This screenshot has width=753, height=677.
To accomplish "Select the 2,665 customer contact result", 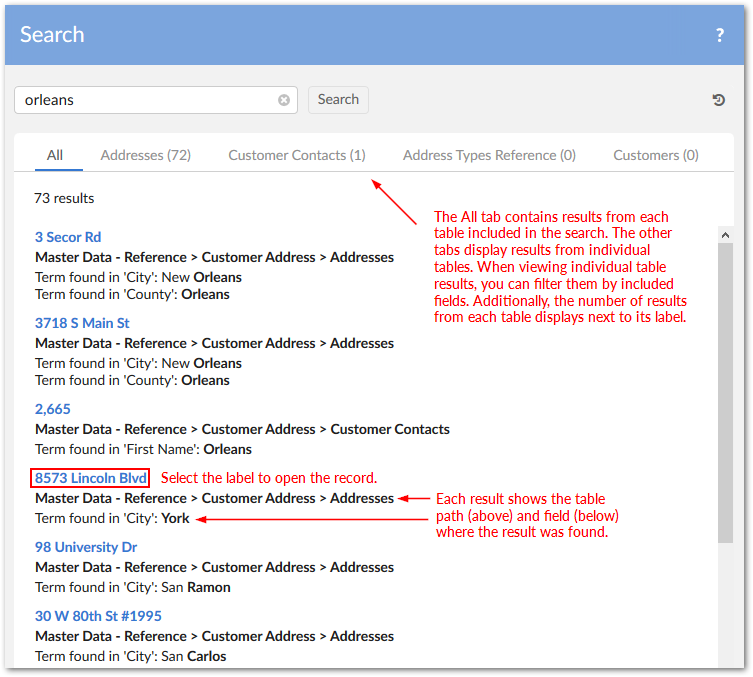I will pyautogui.click(x=53, y=409).
